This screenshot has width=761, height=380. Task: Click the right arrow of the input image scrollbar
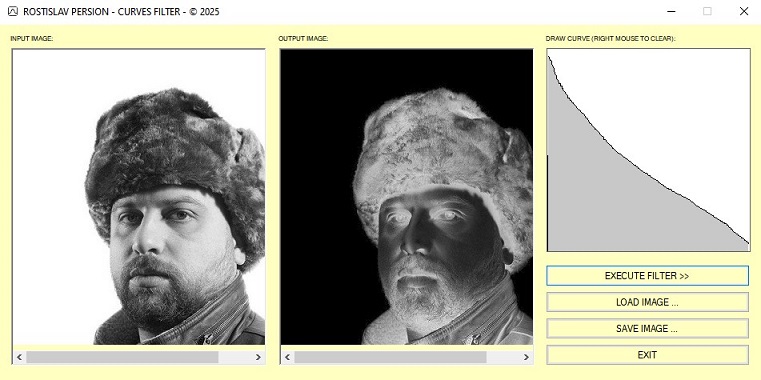tap(258, 357)
